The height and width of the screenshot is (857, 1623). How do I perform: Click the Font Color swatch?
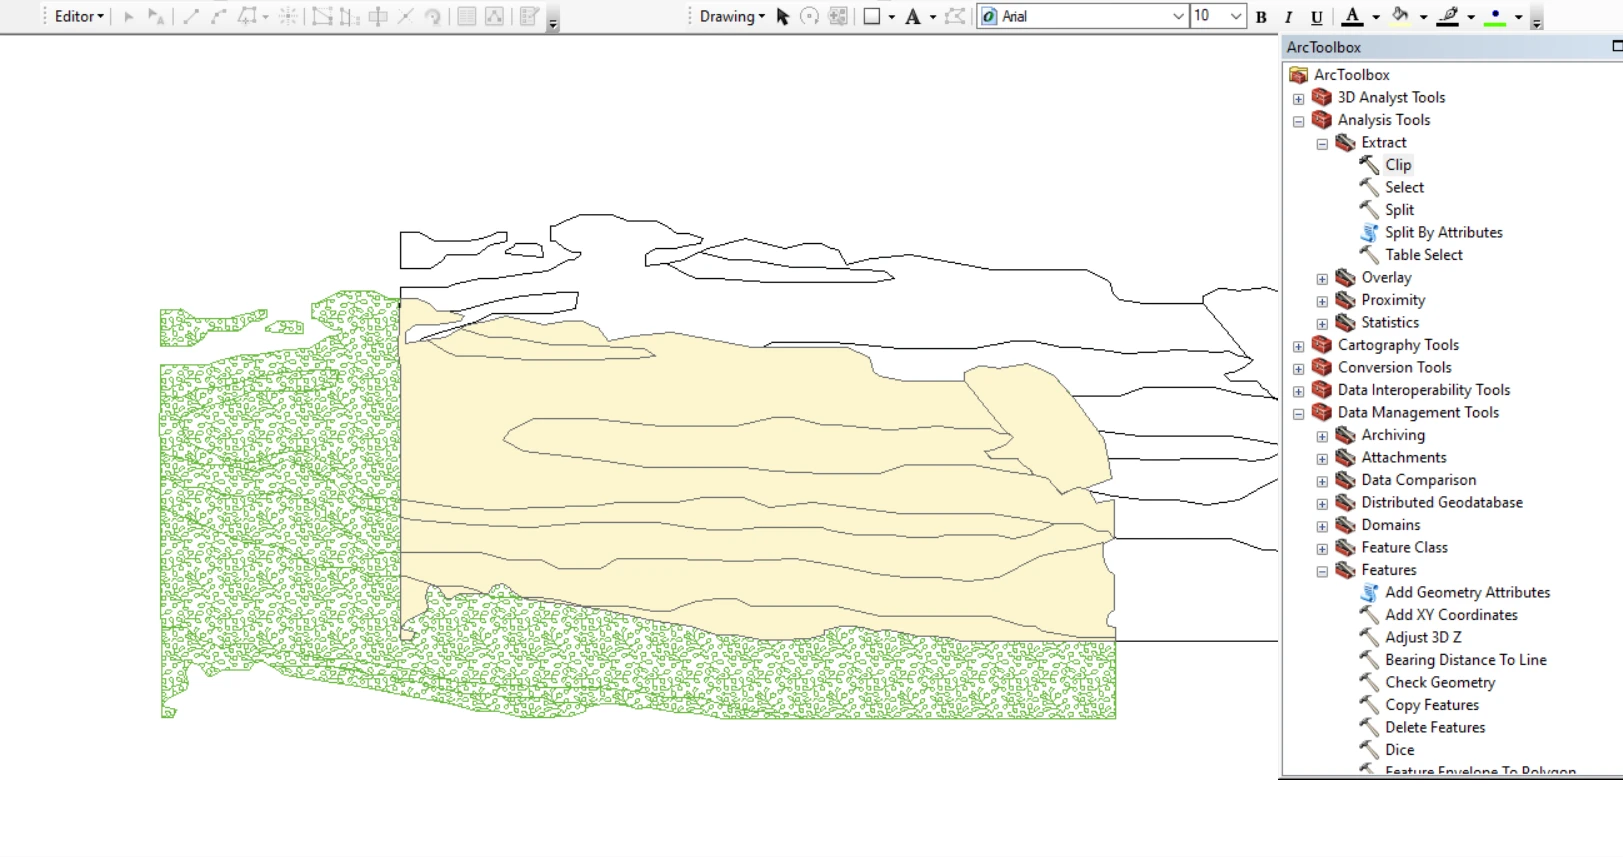(1352, 16)
